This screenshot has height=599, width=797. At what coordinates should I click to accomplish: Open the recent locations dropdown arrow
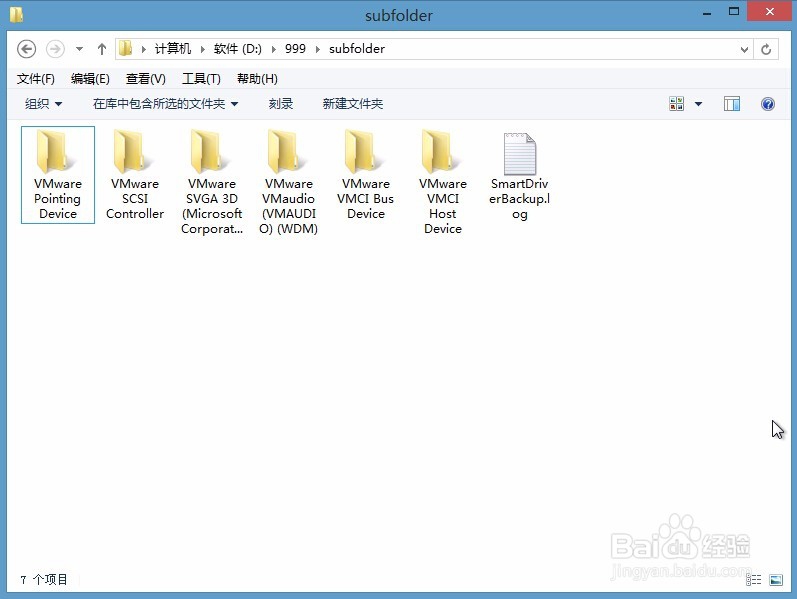79,49
